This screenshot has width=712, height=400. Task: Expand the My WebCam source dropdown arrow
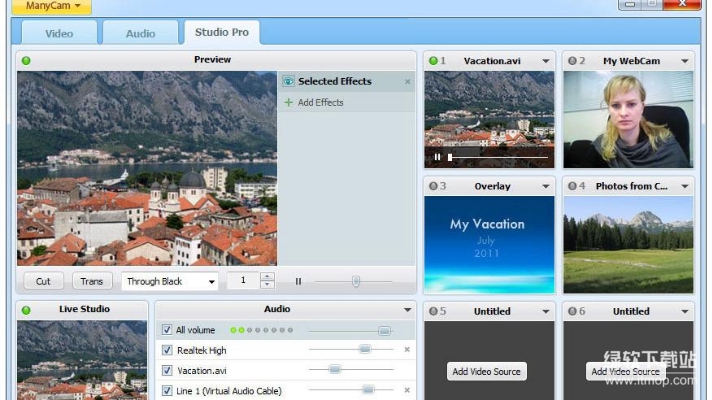coord(685,61)
